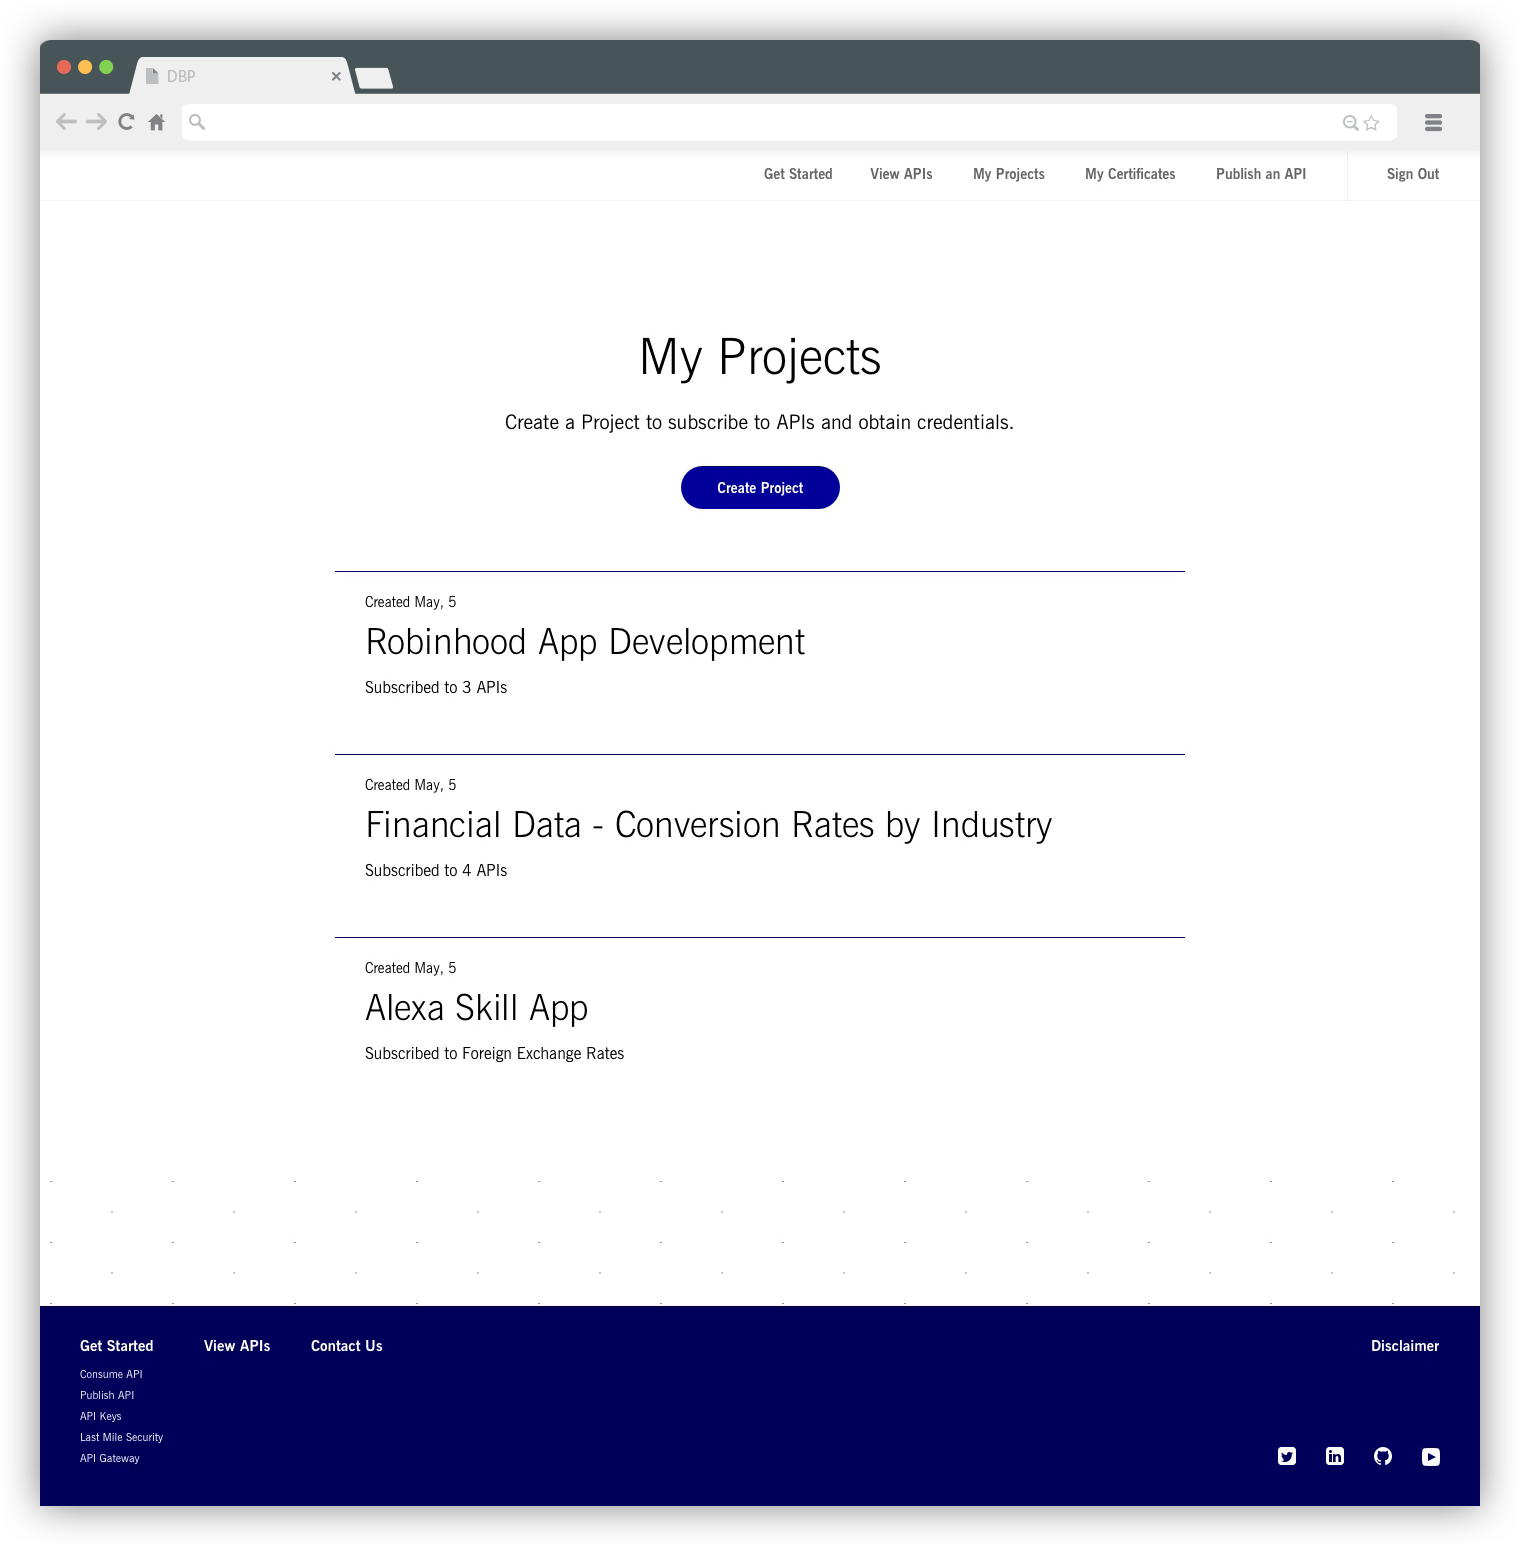
Task: Click footer View APIs link
Action: [237, 1346]
